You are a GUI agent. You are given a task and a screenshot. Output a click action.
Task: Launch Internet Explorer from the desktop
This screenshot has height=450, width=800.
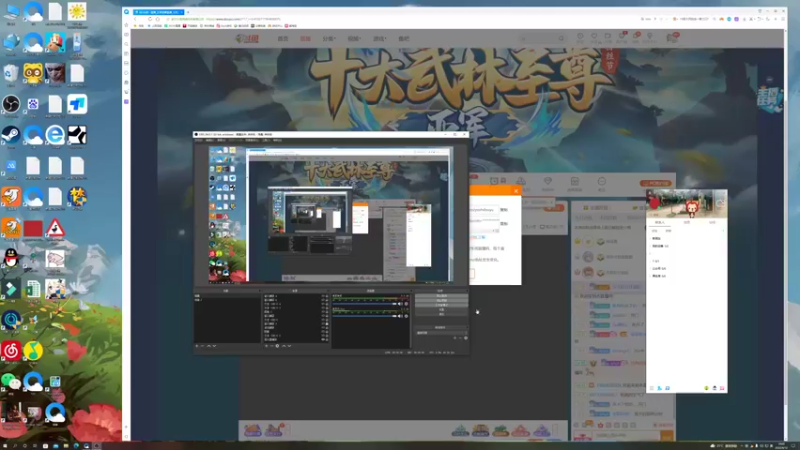[x=55, y=135]
